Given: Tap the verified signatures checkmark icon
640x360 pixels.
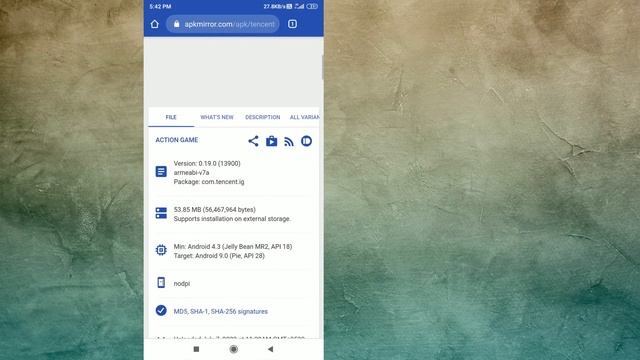Looking at the screenshot, I should coord(161,311).
